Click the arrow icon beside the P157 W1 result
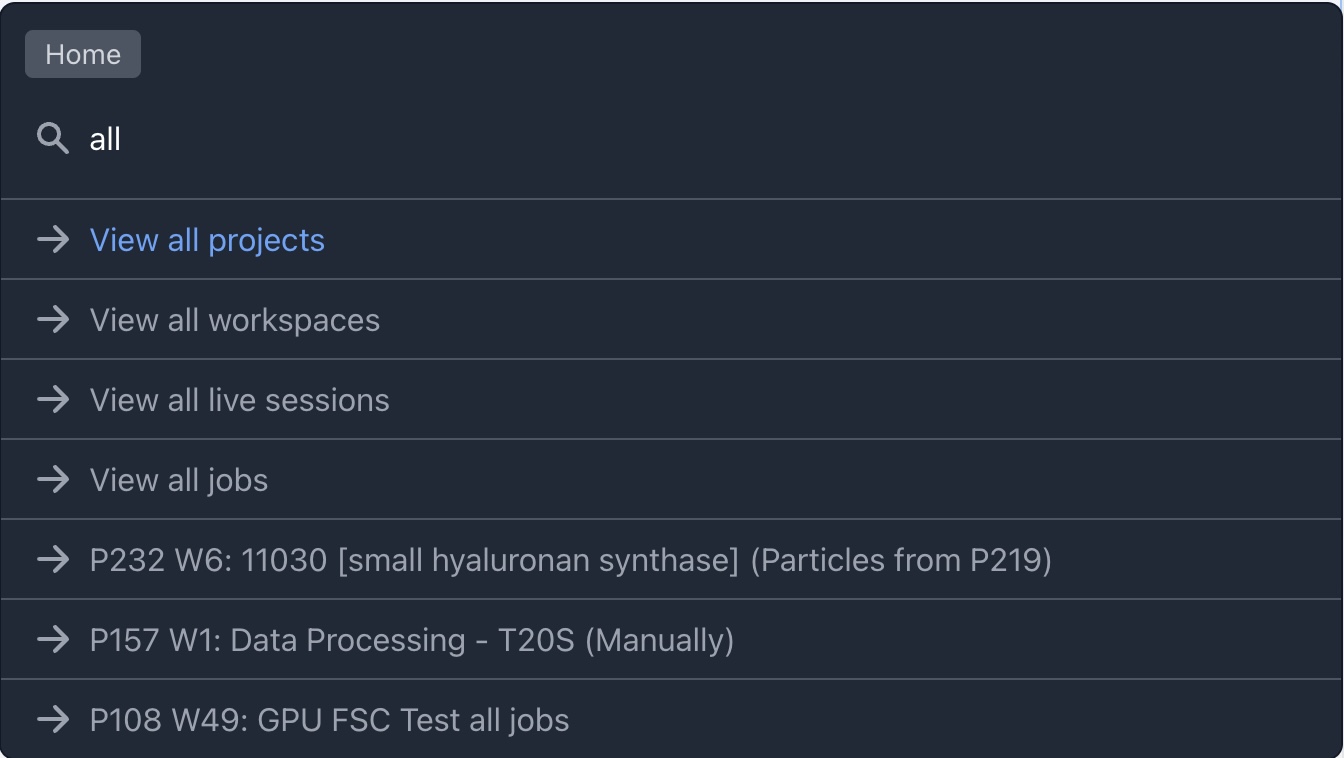This screenshot has height=758, width=1344. click(x=53, y=639)
